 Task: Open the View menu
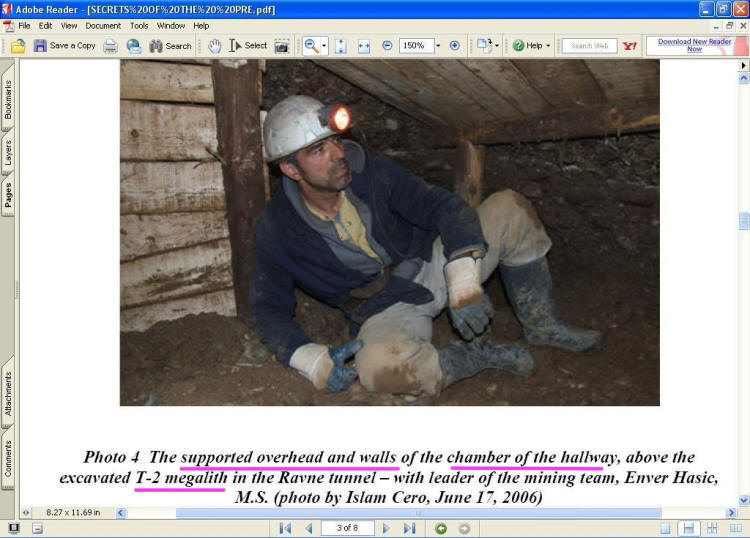[69, 26]
